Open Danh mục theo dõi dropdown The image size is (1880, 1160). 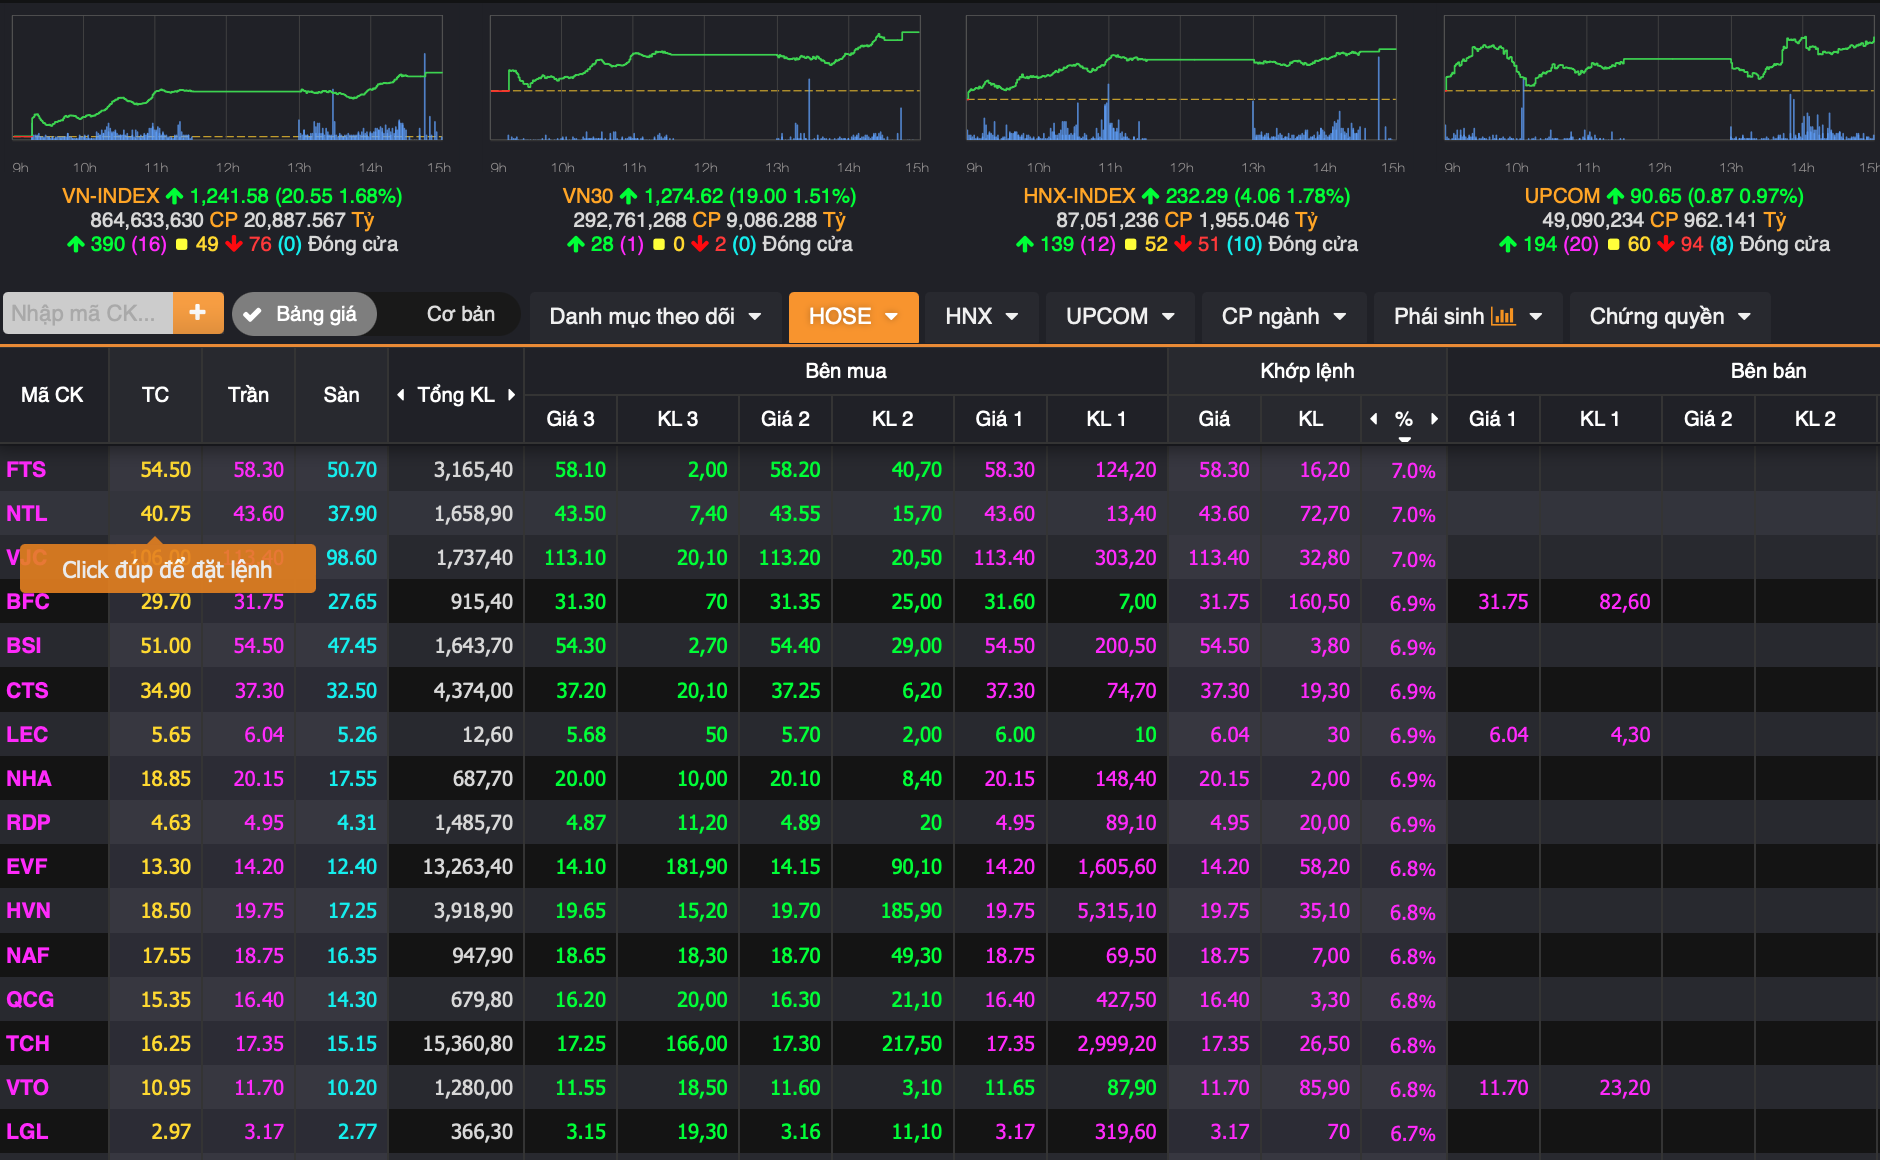[x=655, y=316]
